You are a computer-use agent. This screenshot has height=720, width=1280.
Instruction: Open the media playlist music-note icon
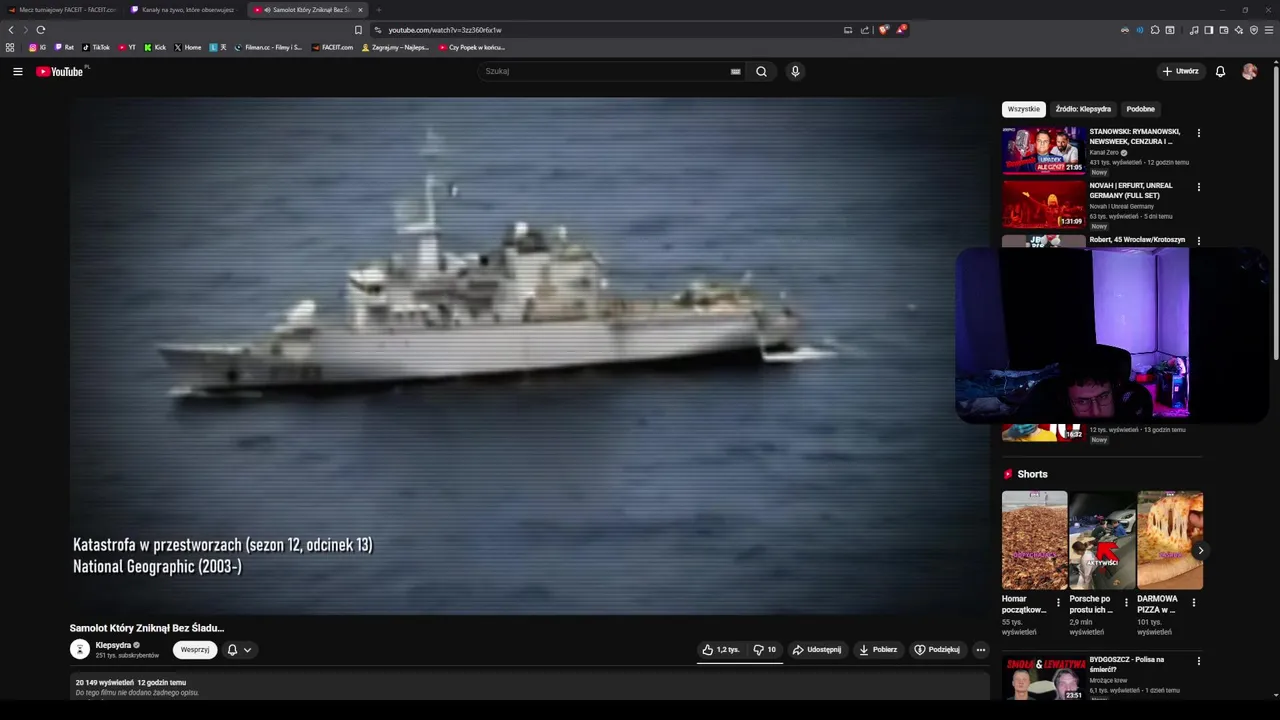coord(1193,30)
